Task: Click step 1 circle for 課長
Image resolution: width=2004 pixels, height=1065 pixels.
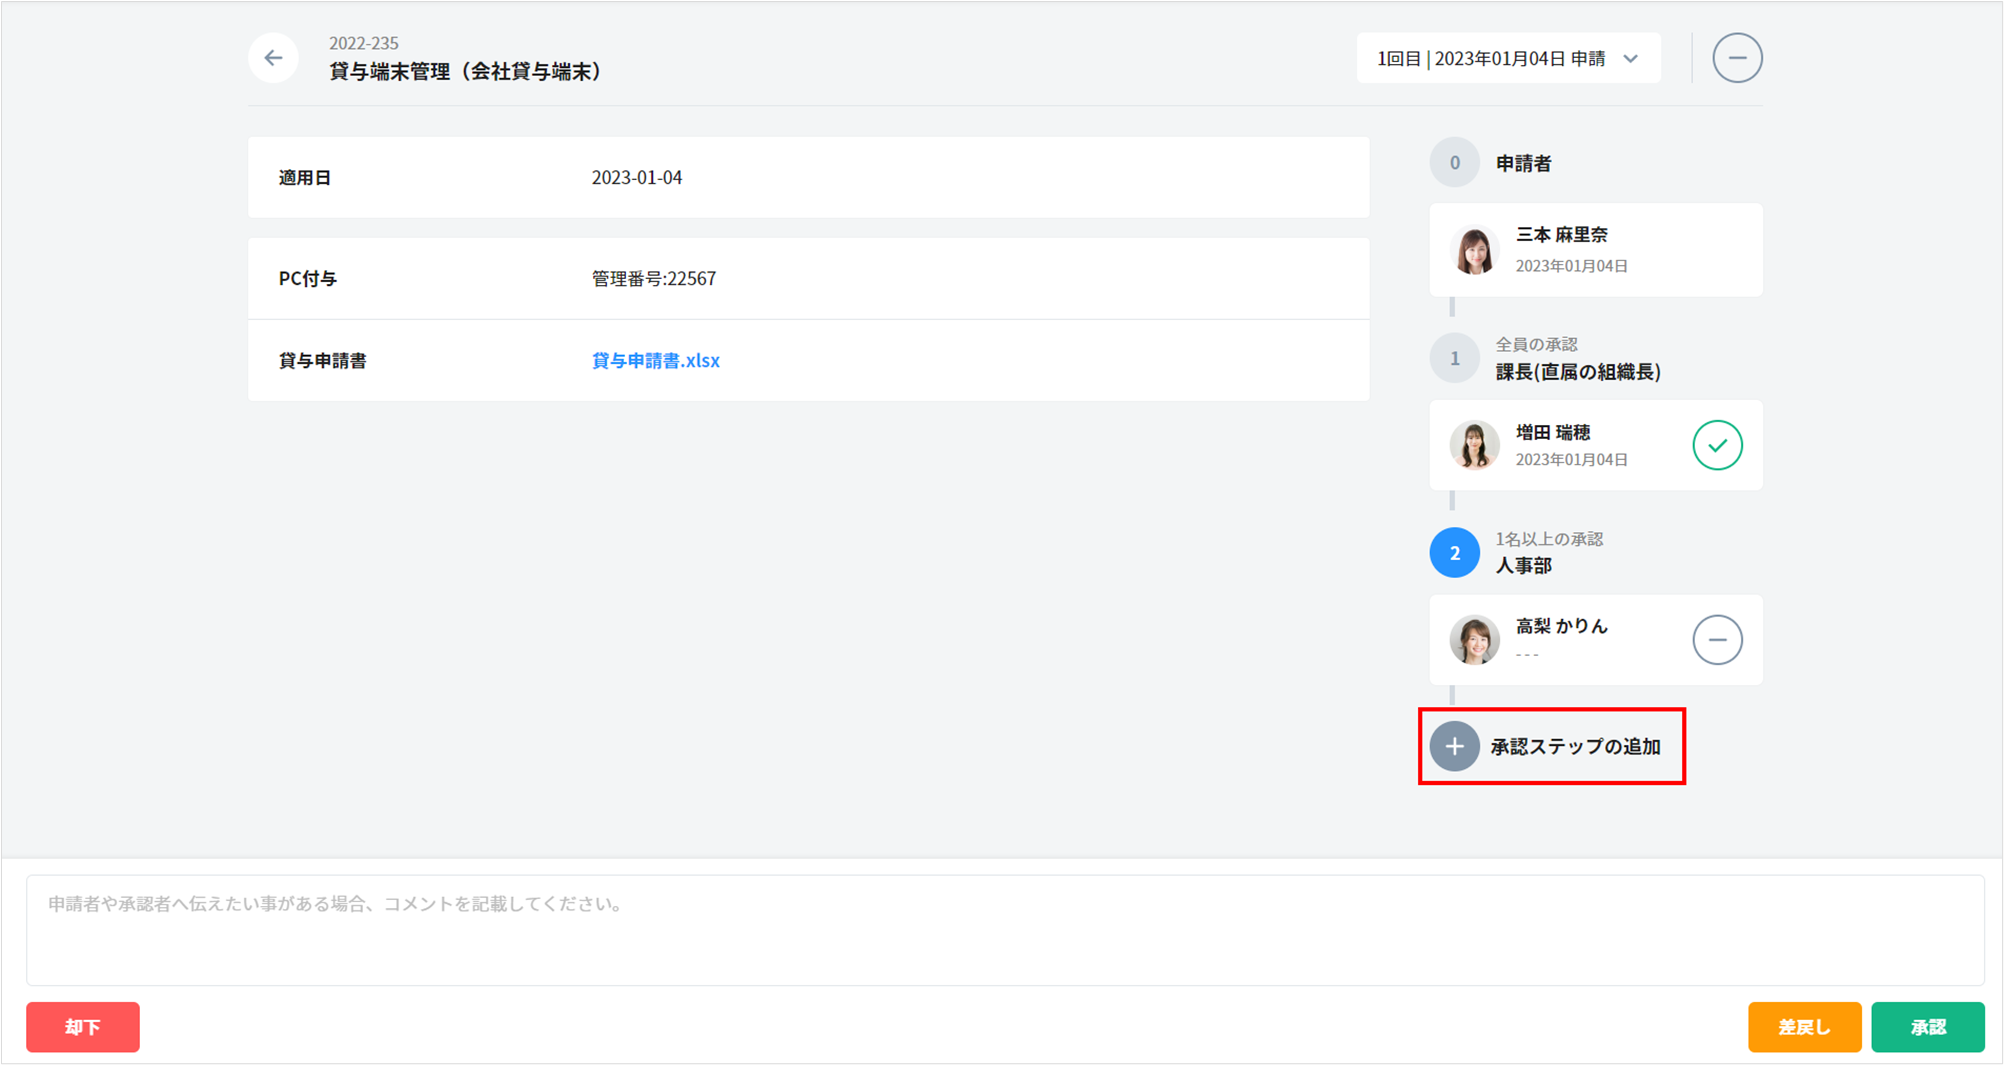Action: click(x=1454, y=358)
